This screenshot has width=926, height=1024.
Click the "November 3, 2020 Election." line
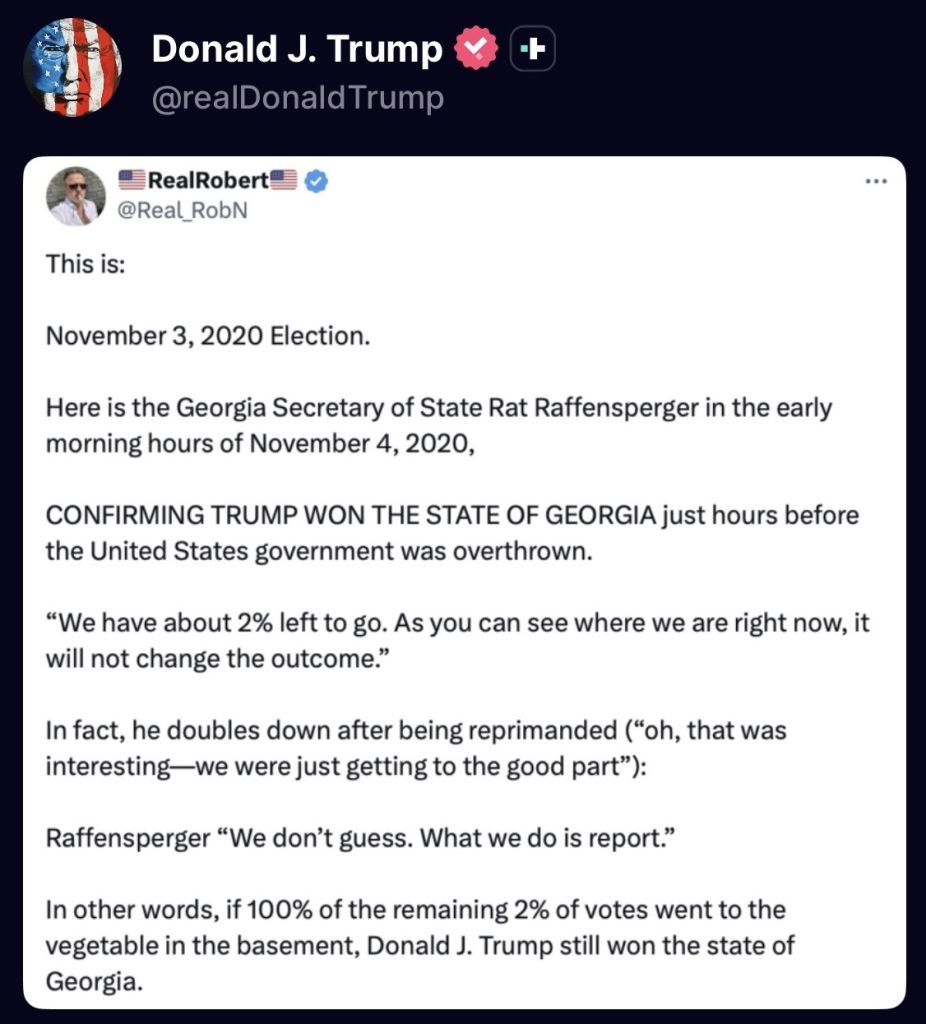[x=208, y=336]
